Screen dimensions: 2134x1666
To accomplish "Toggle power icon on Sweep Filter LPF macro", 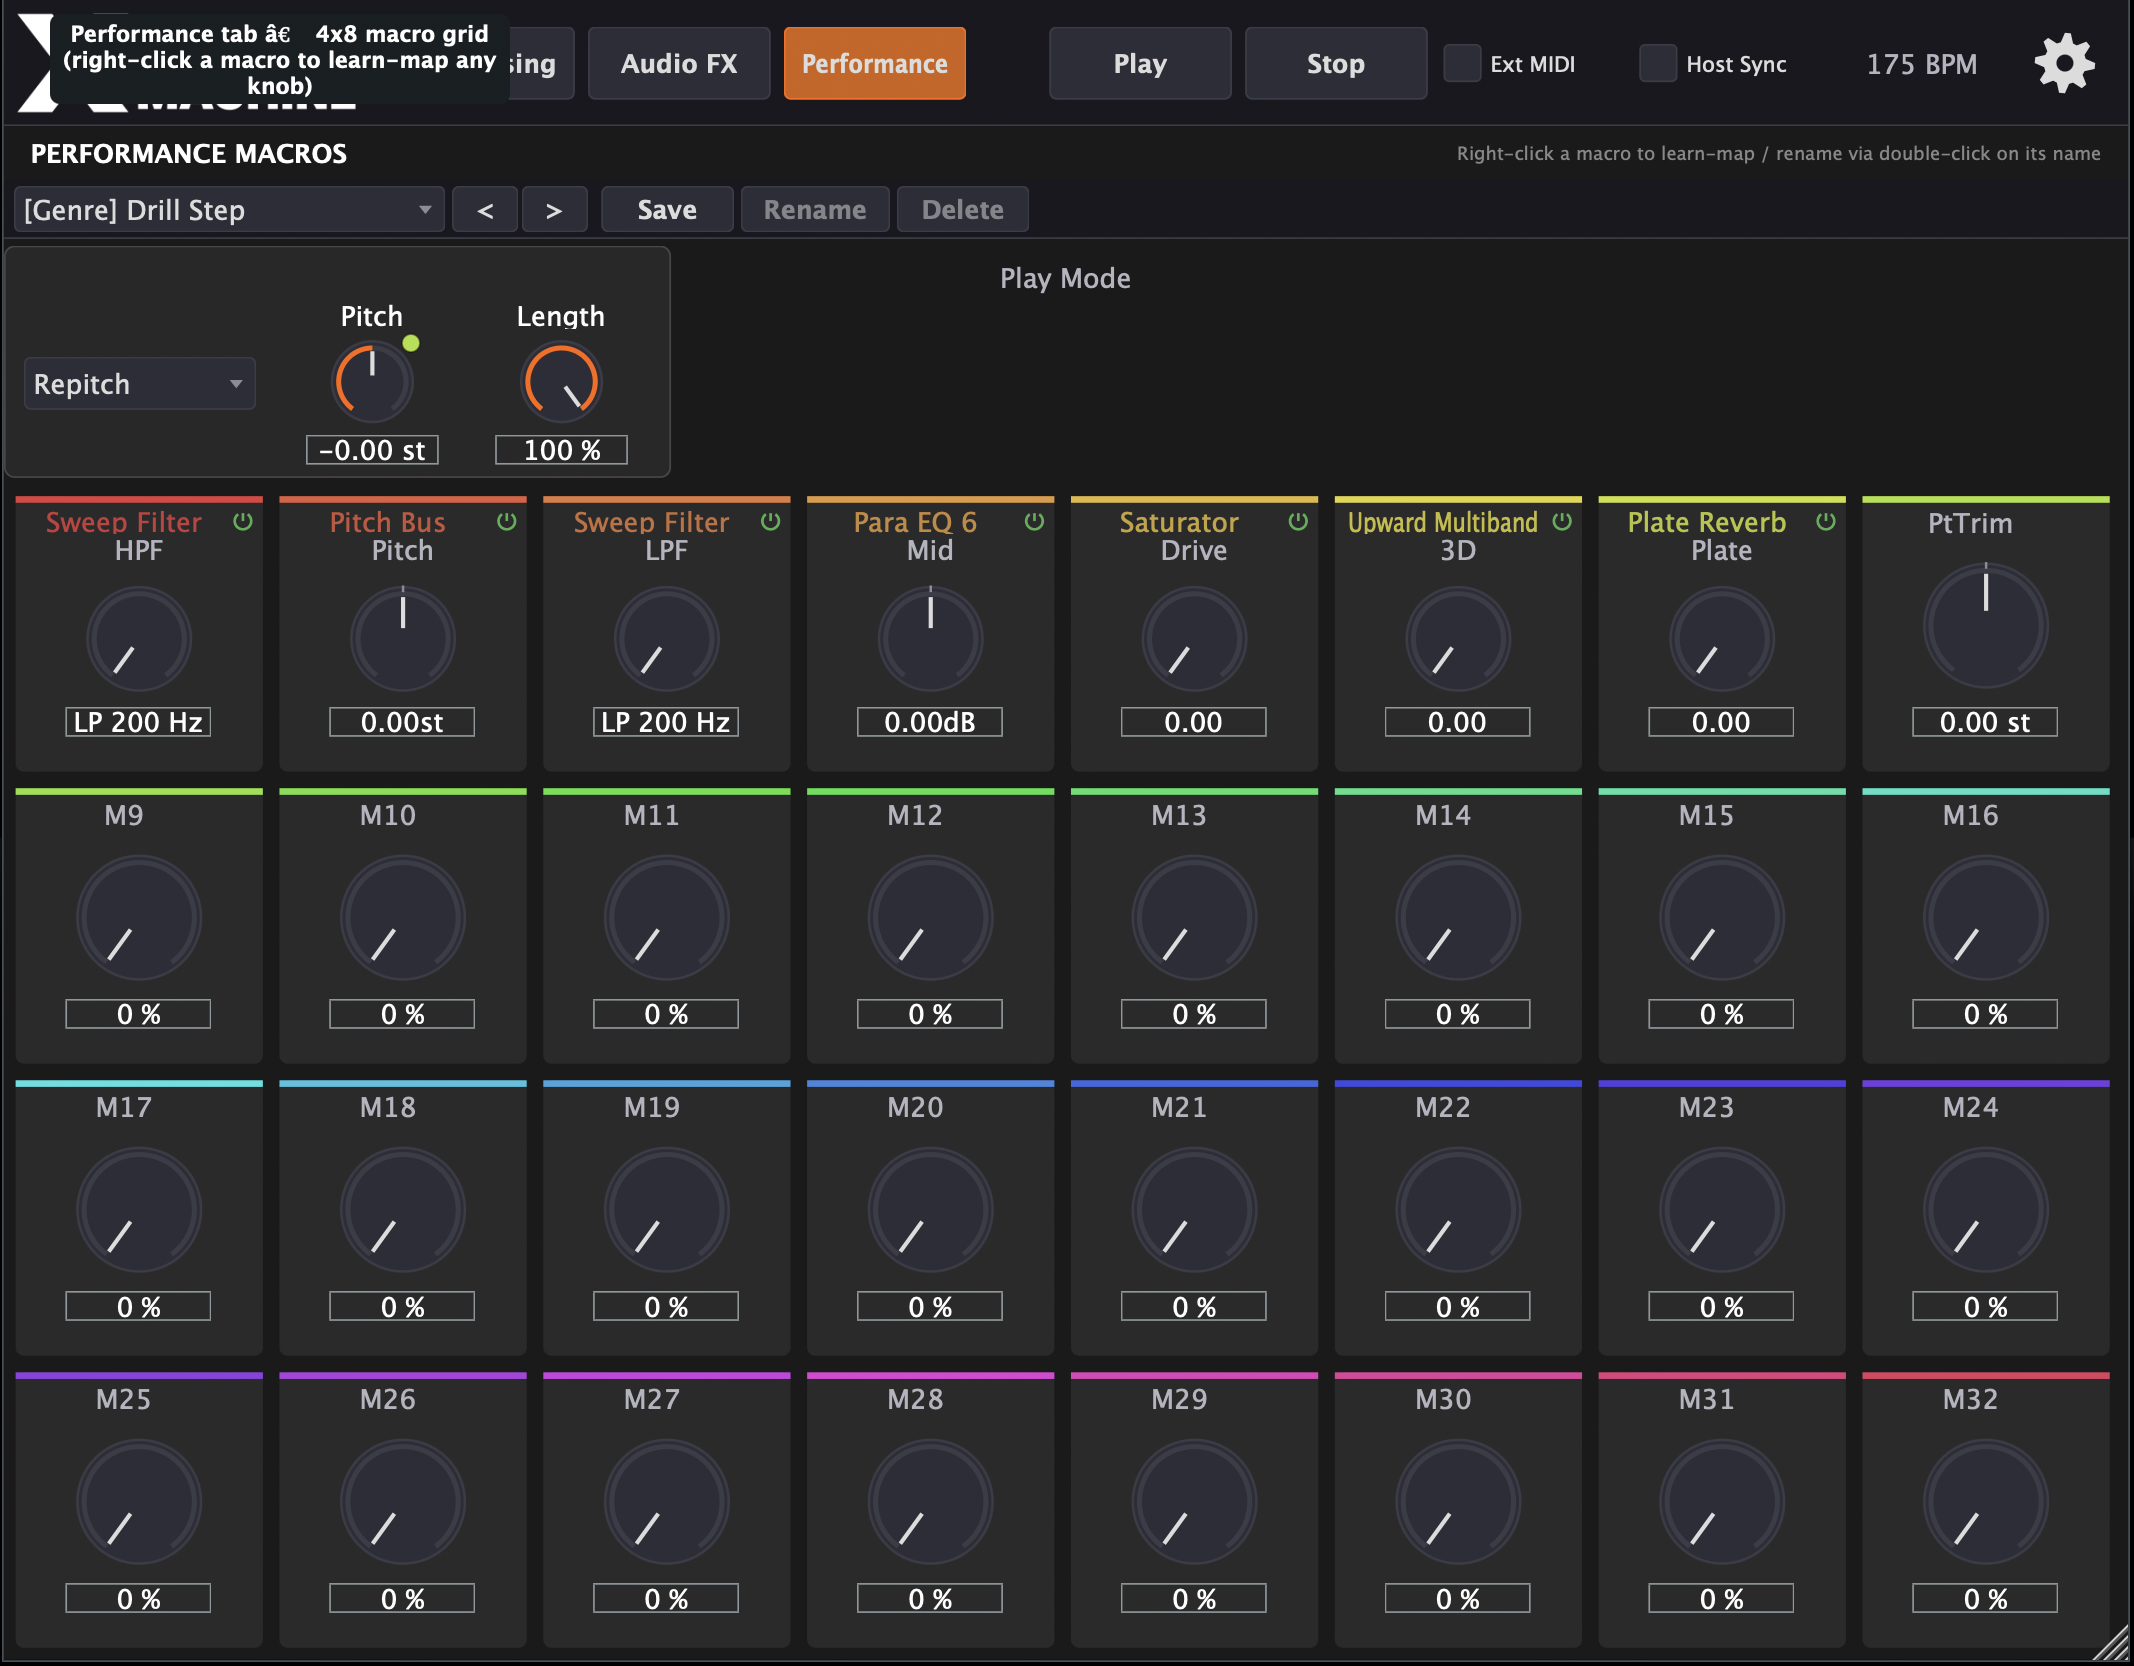I will click(770, 521).
